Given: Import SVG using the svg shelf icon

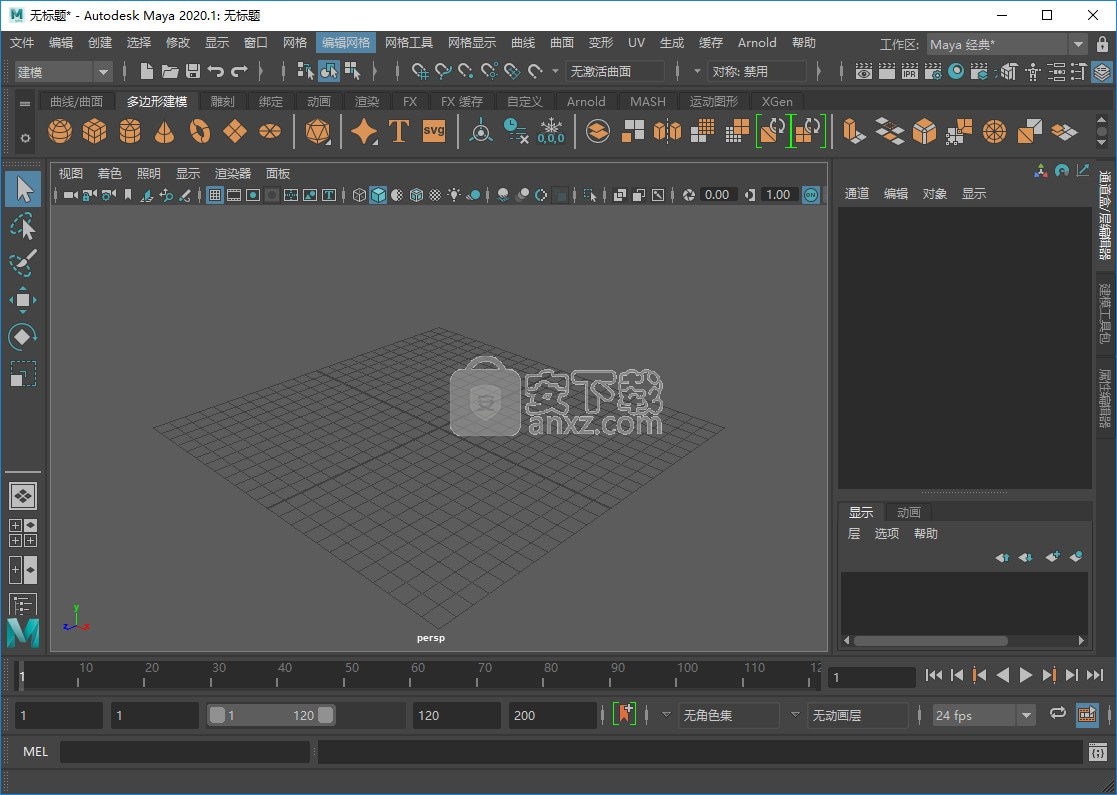Looking at the screenshot, I should (434, 131).
